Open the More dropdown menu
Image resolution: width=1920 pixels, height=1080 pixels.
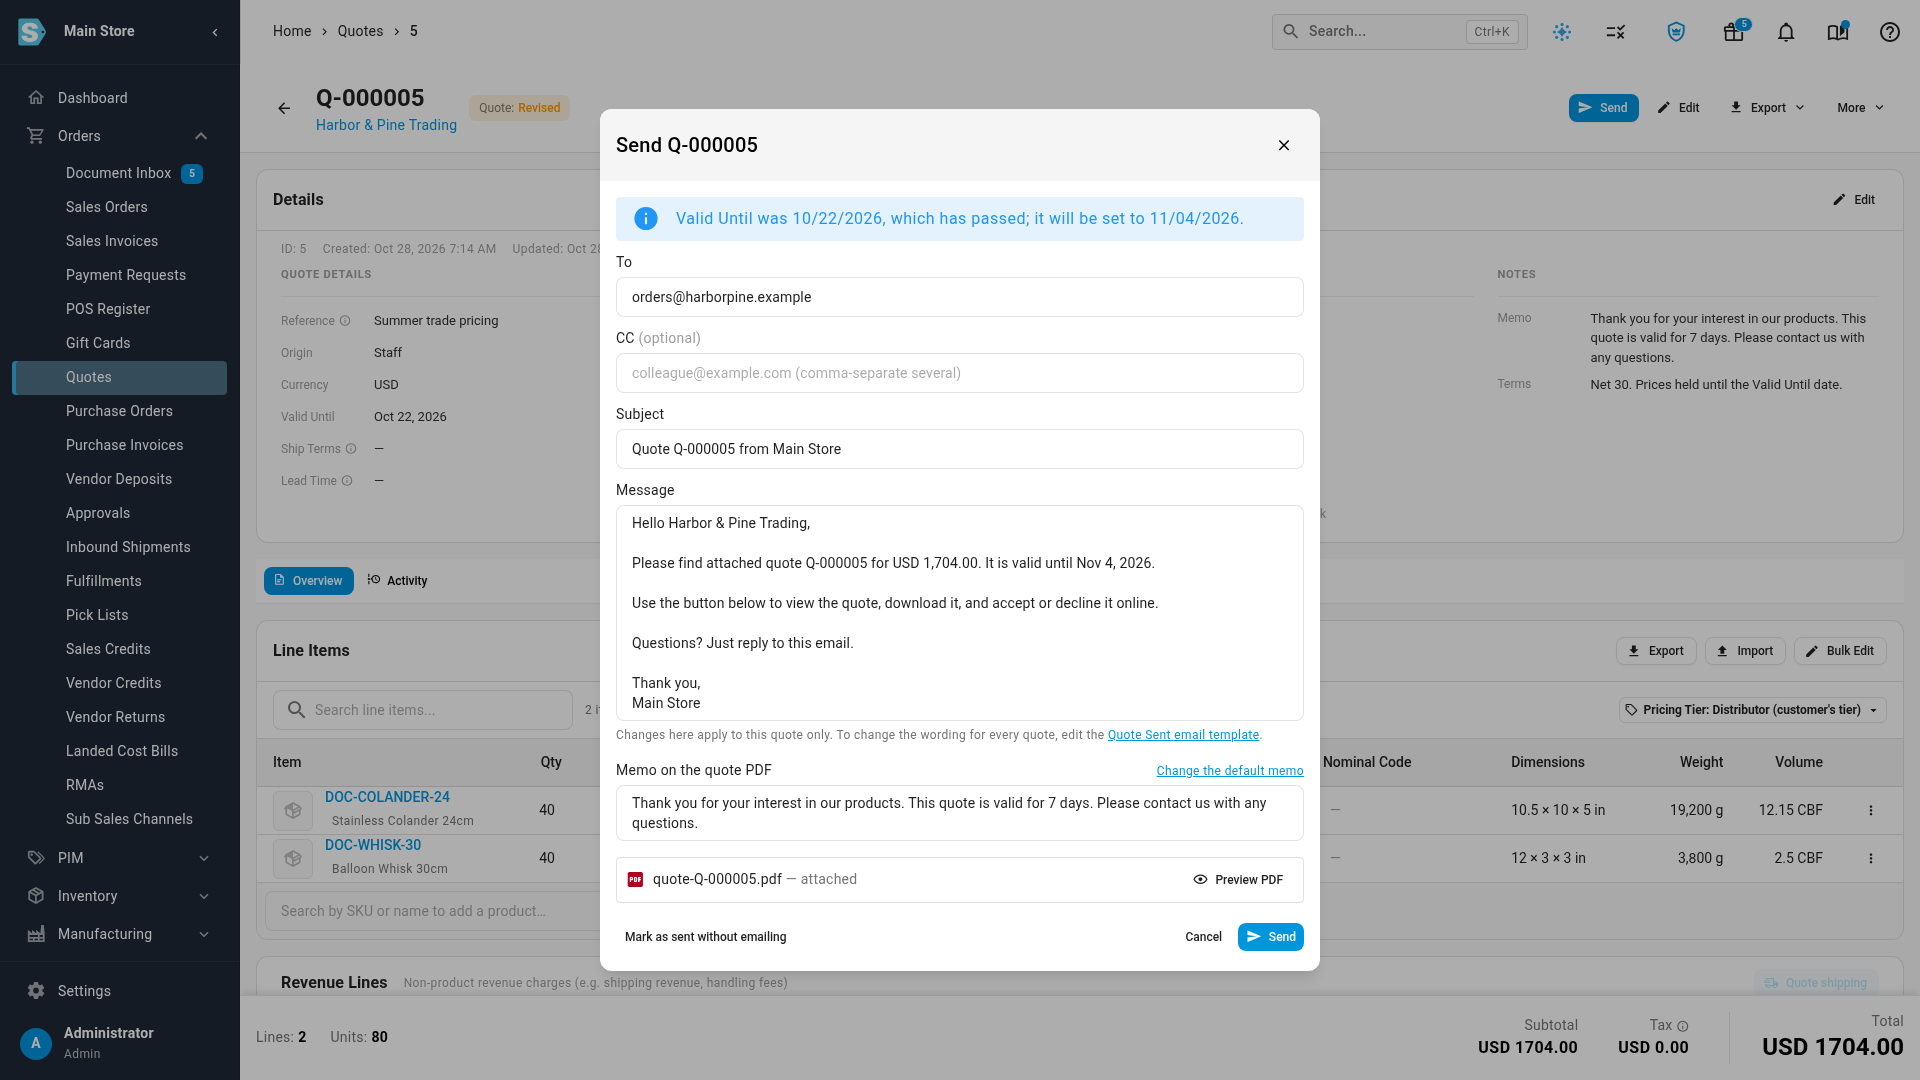(x=1860, y=108)
